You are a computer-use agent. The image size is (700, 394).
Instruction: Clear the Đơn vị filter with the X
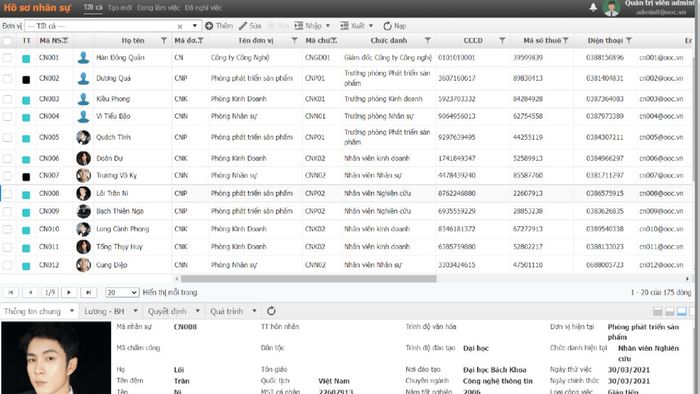179,26
